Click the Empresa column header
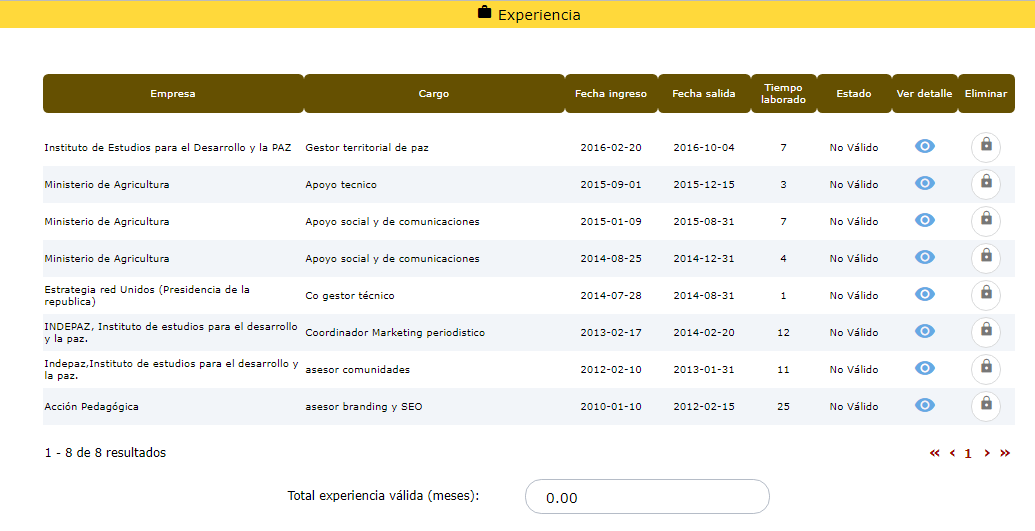 point(173,94)
